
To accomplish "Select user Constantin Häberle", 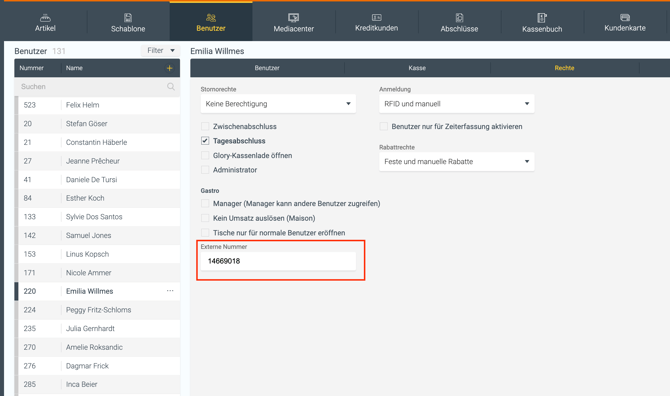I will [x=97, y=142].
